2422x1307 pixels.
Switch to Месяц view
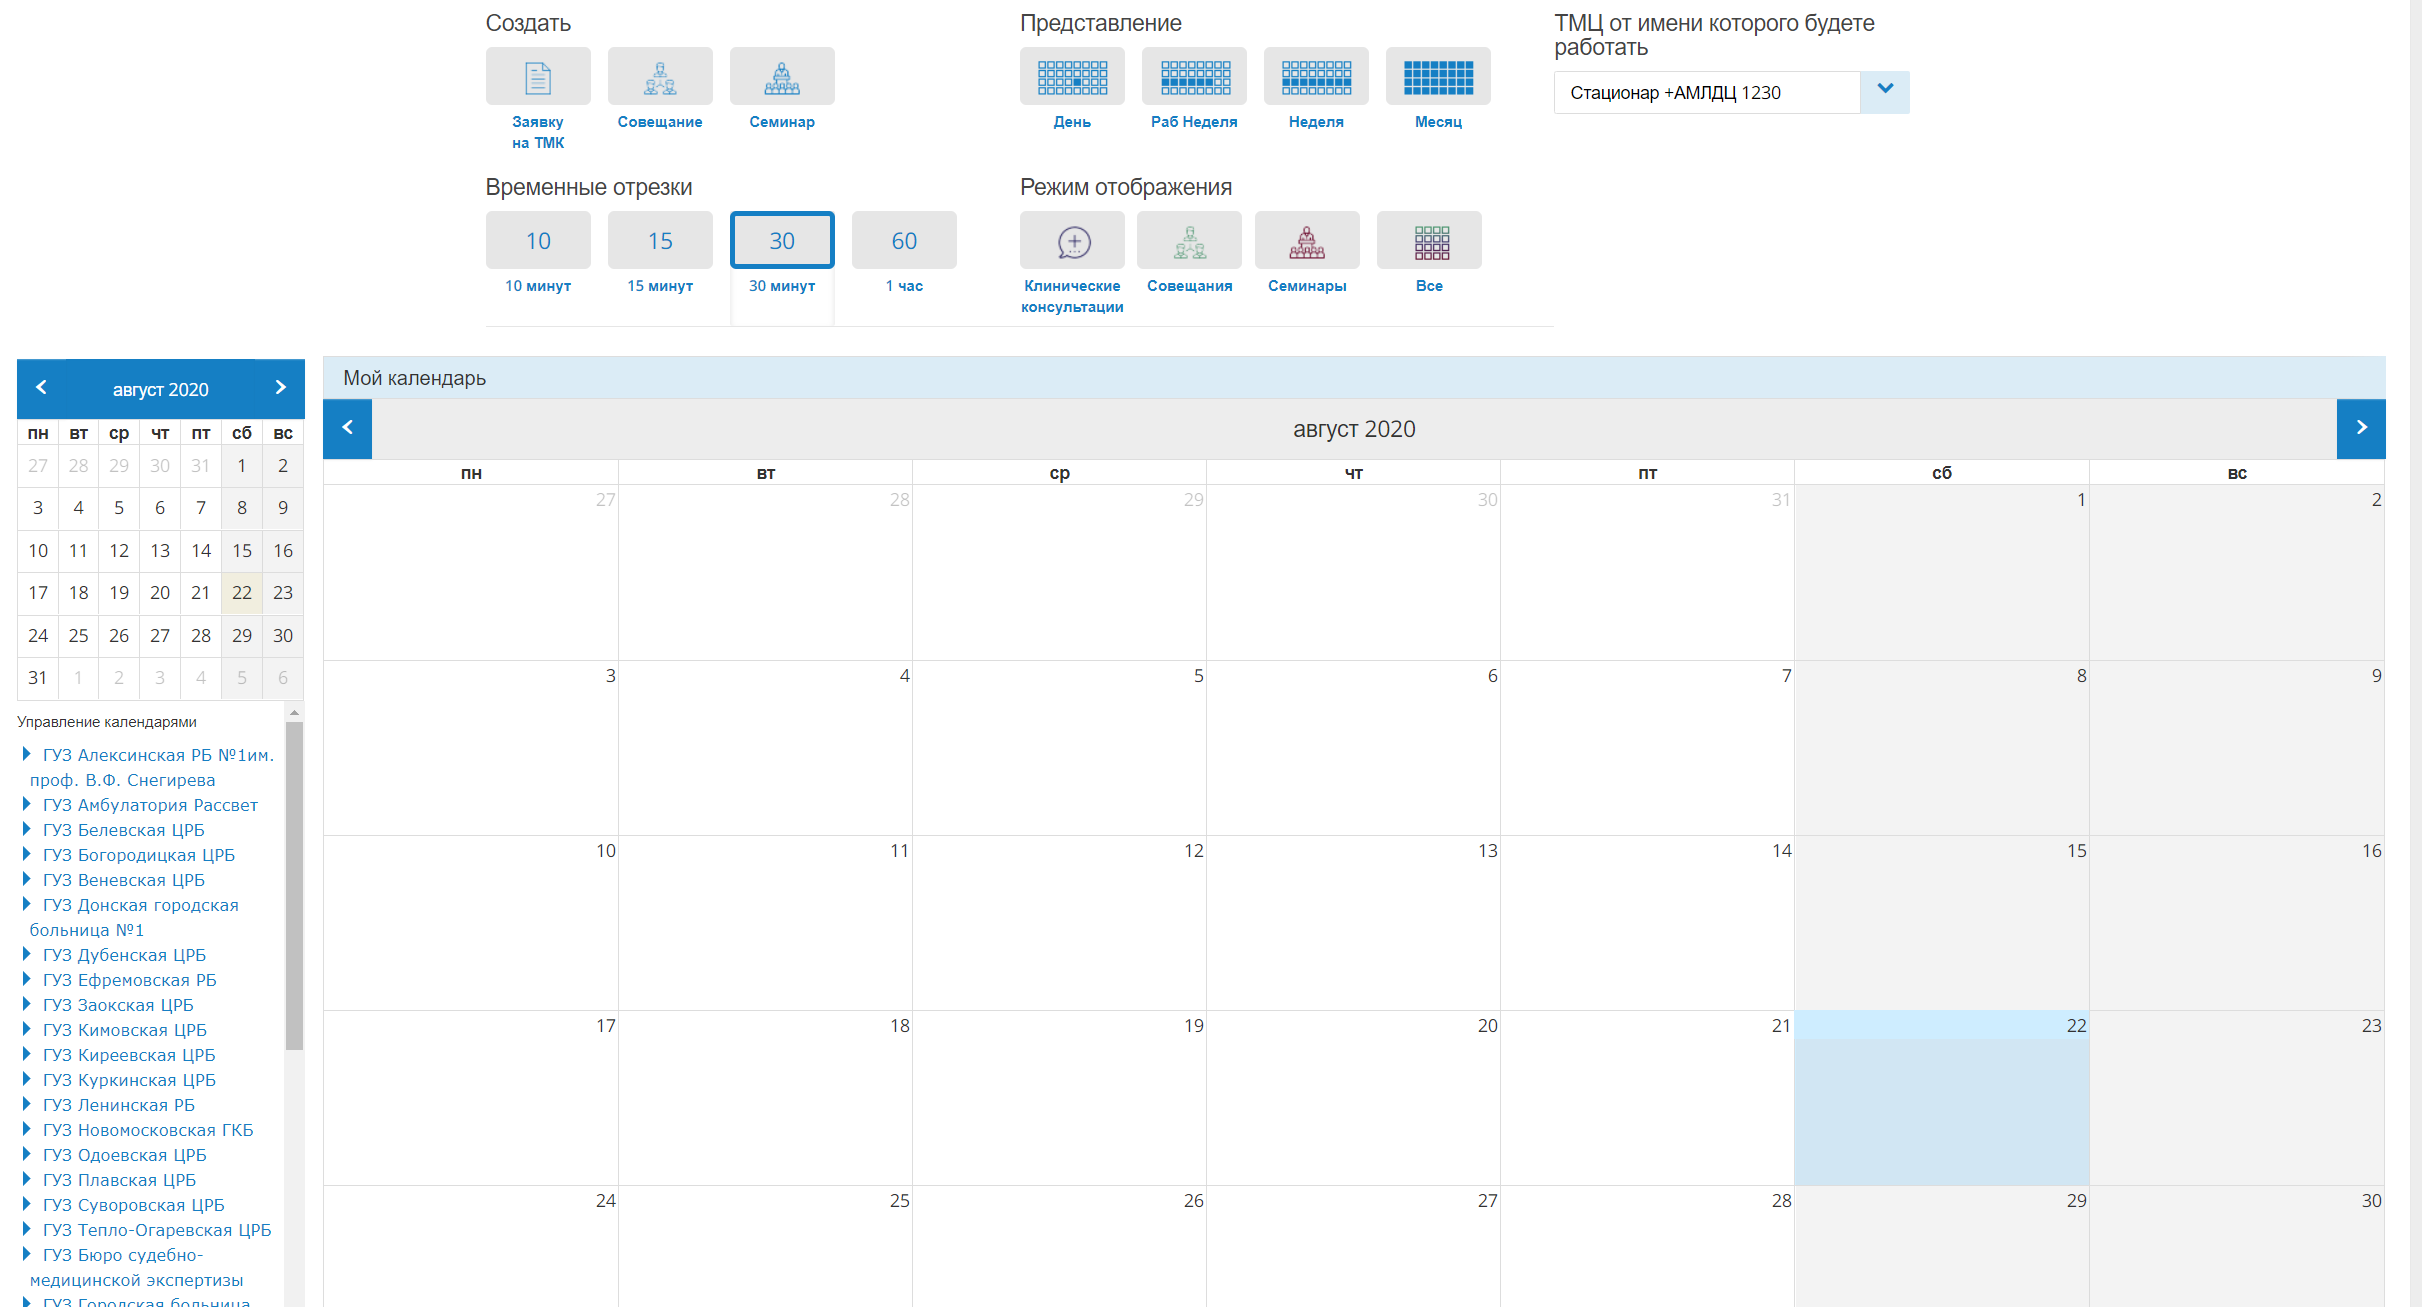tap(1438, 77)
